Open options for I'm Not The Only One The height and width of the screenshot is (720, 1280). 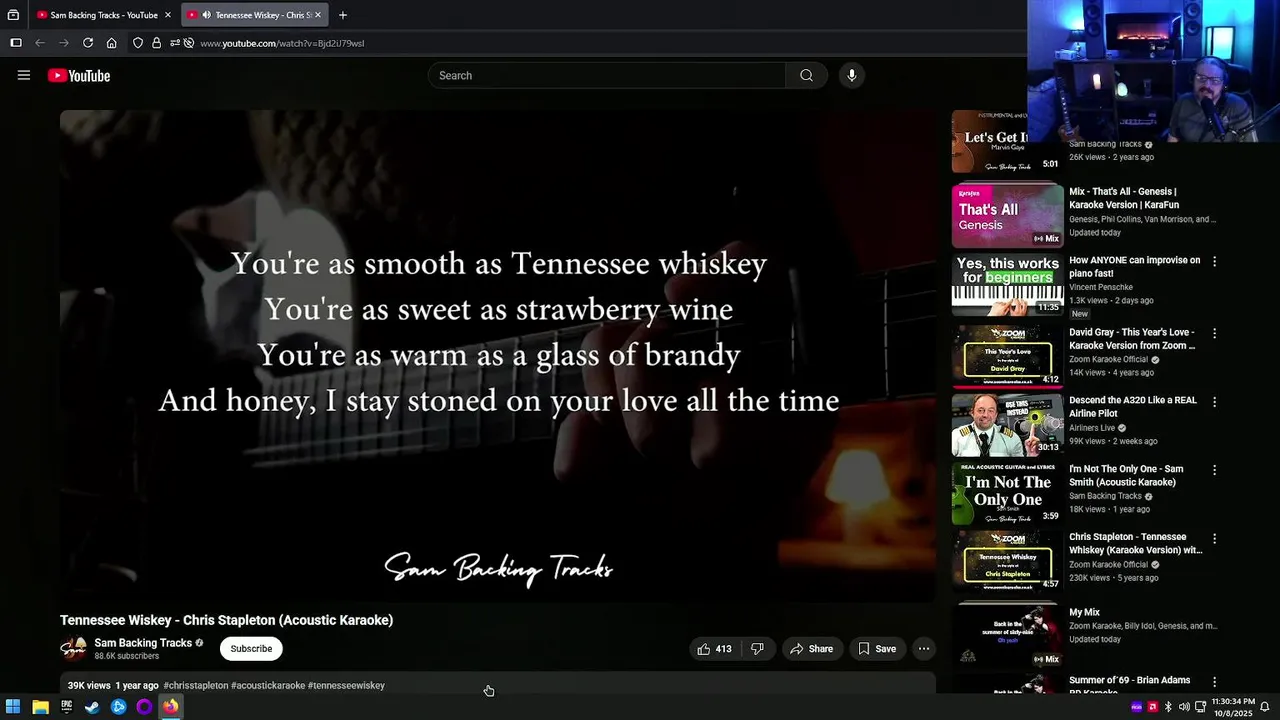click(1215, 470)
